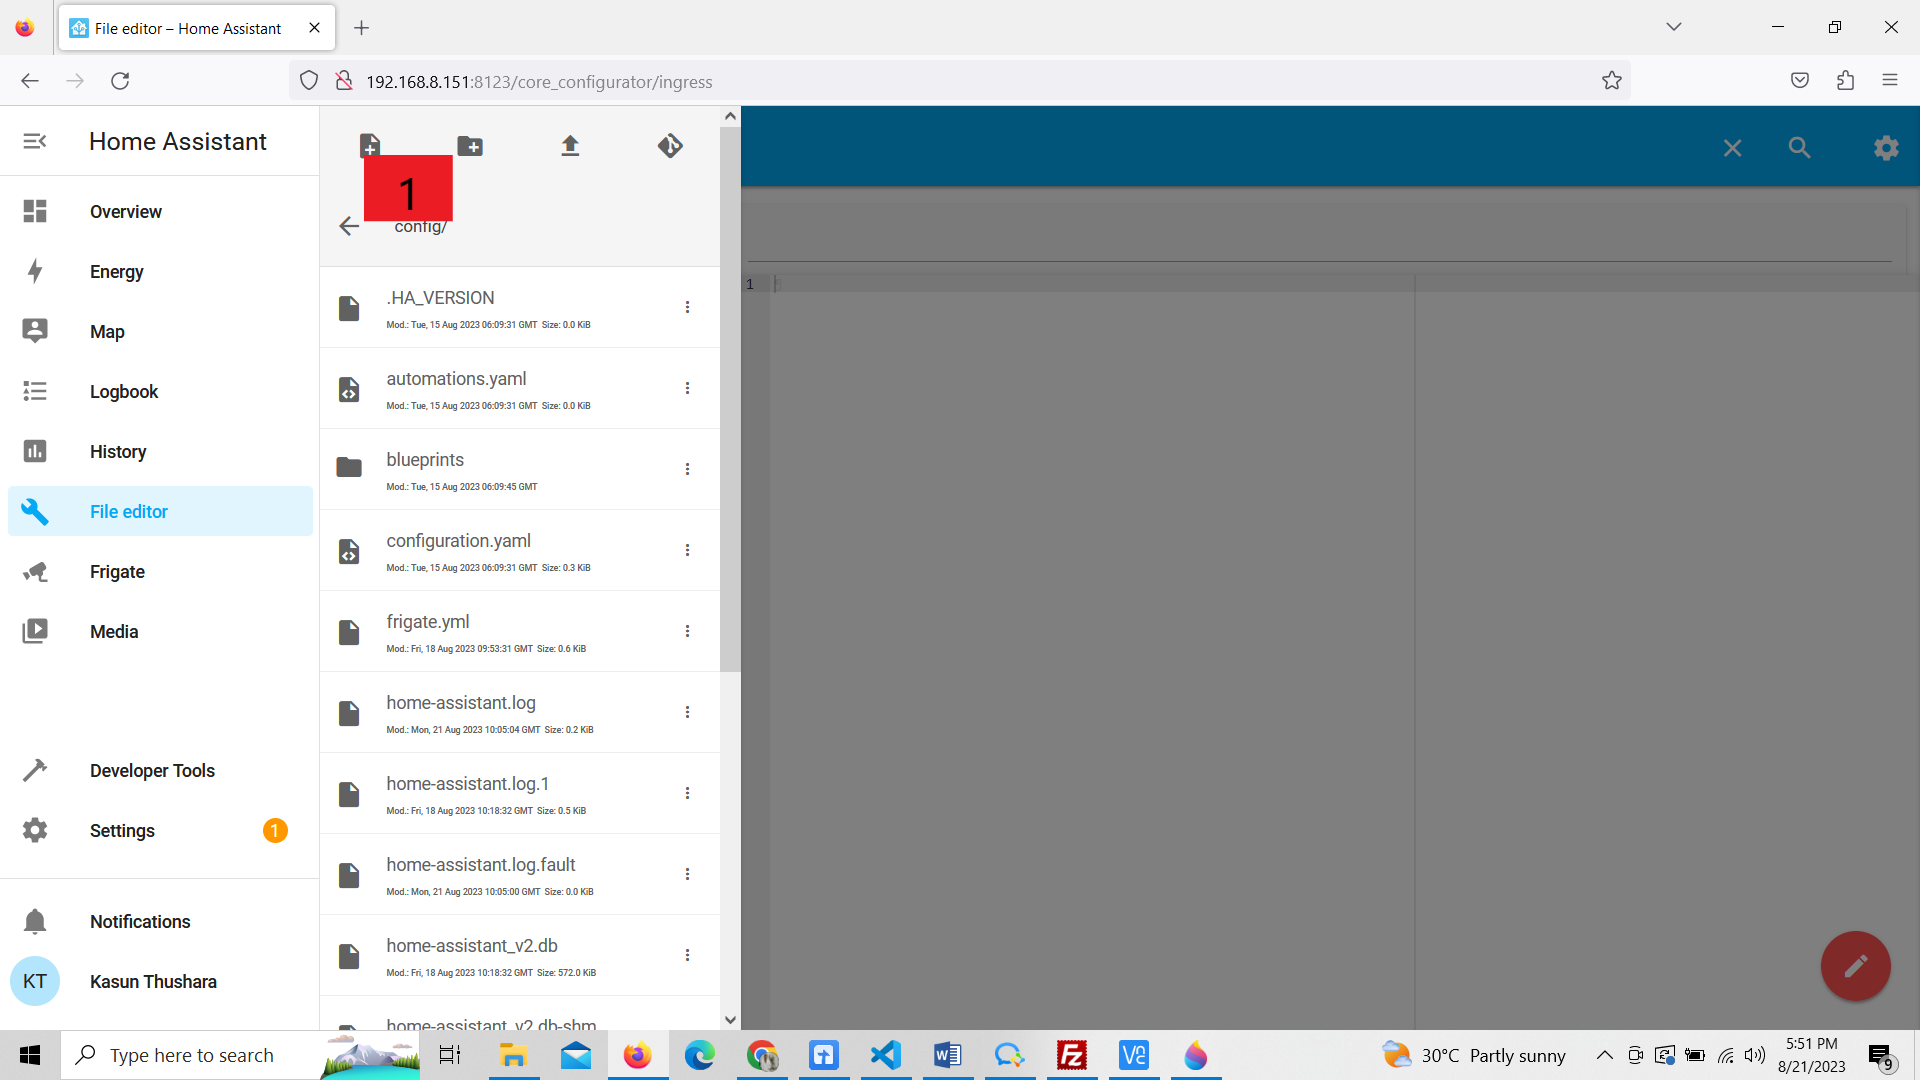Open the Windows Start menu
Image resolution: width=1920 pixels, height=1080 pixels.
point(30,1055)
